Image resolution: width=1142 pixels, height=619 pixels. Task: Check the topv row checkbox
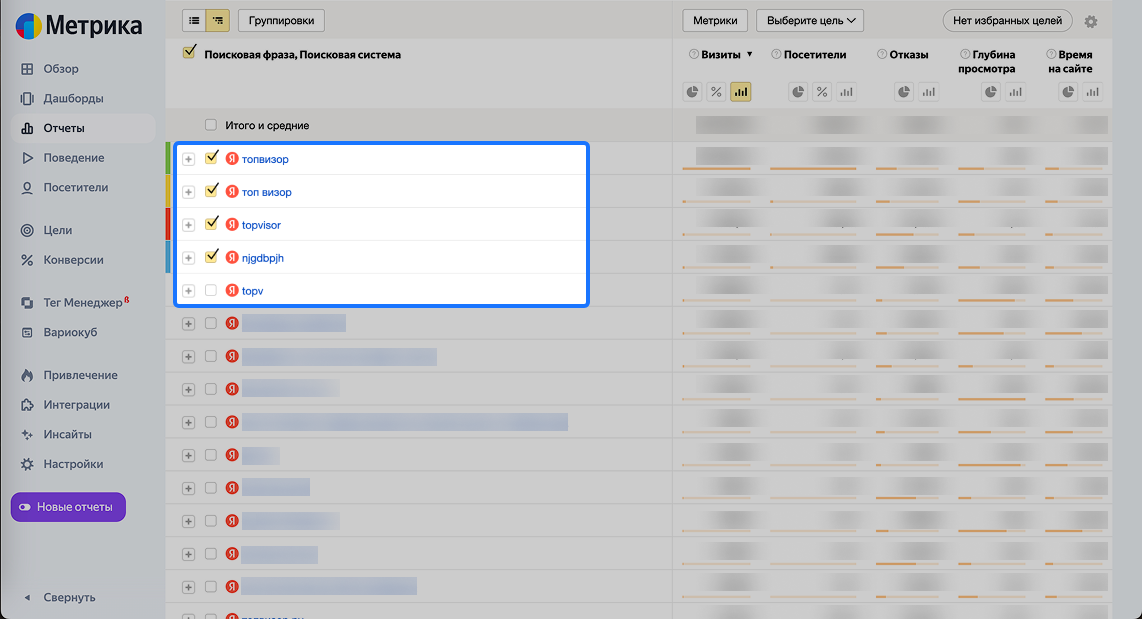click(210, 290)
